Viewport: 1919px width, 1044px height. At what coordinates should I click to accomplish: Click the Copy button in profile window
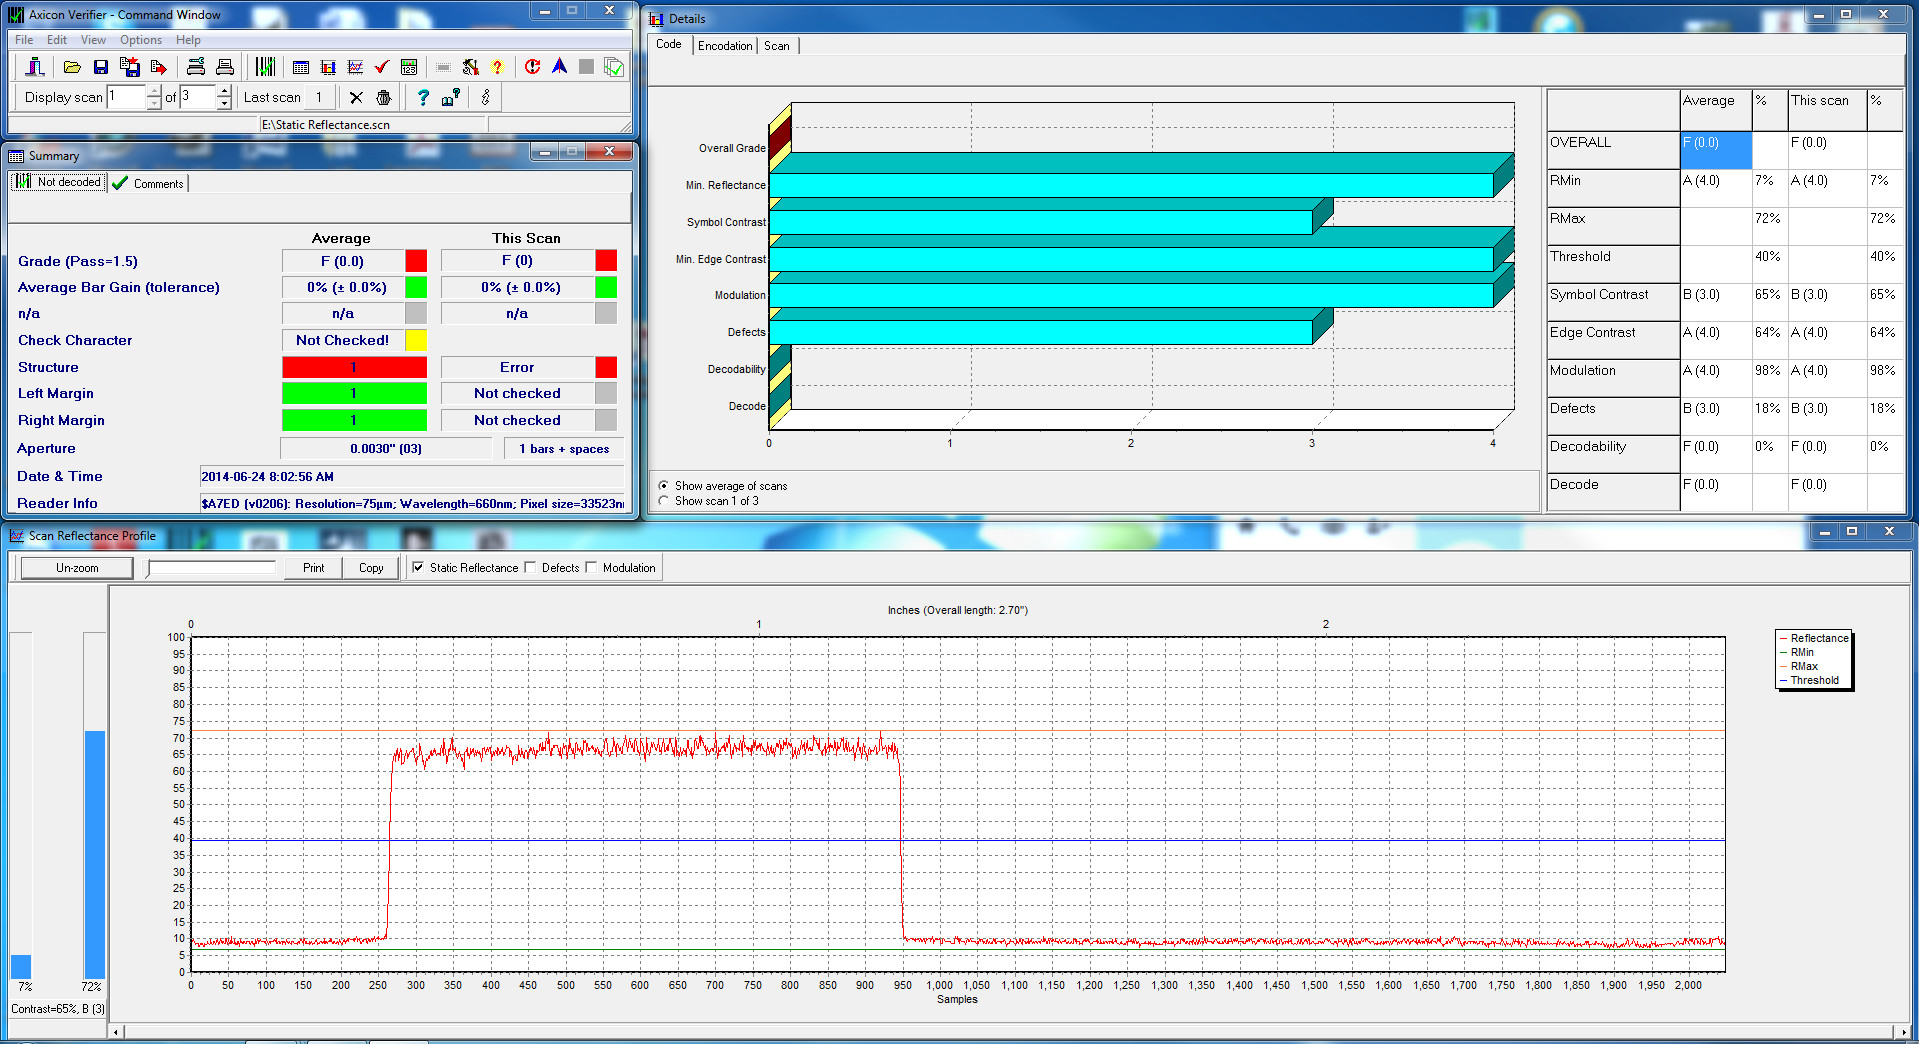pos(371,568)
